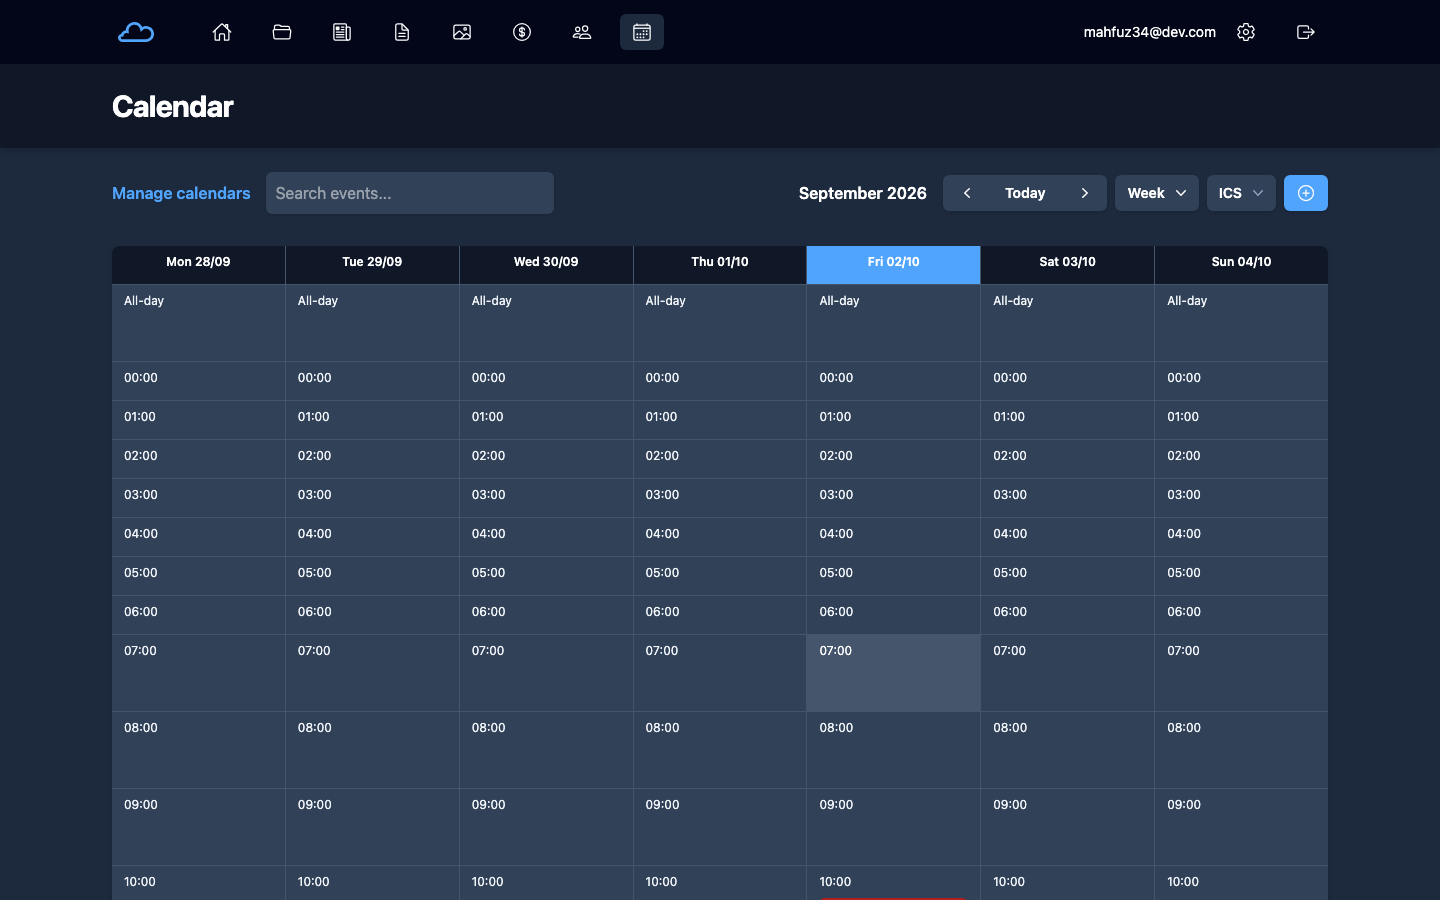Click the Wednesday 08:00 time slot
The height and width of the screenshot is (900, 1440).
pos(546,750)
